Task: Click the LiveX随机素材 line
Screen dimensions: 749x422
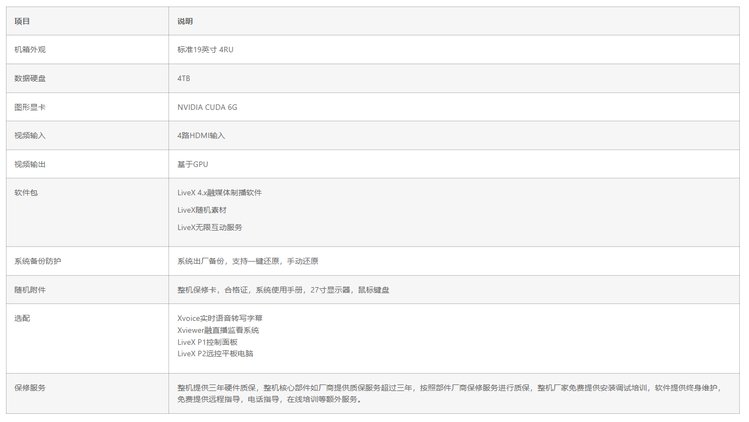Action: [x=202, y=210]
